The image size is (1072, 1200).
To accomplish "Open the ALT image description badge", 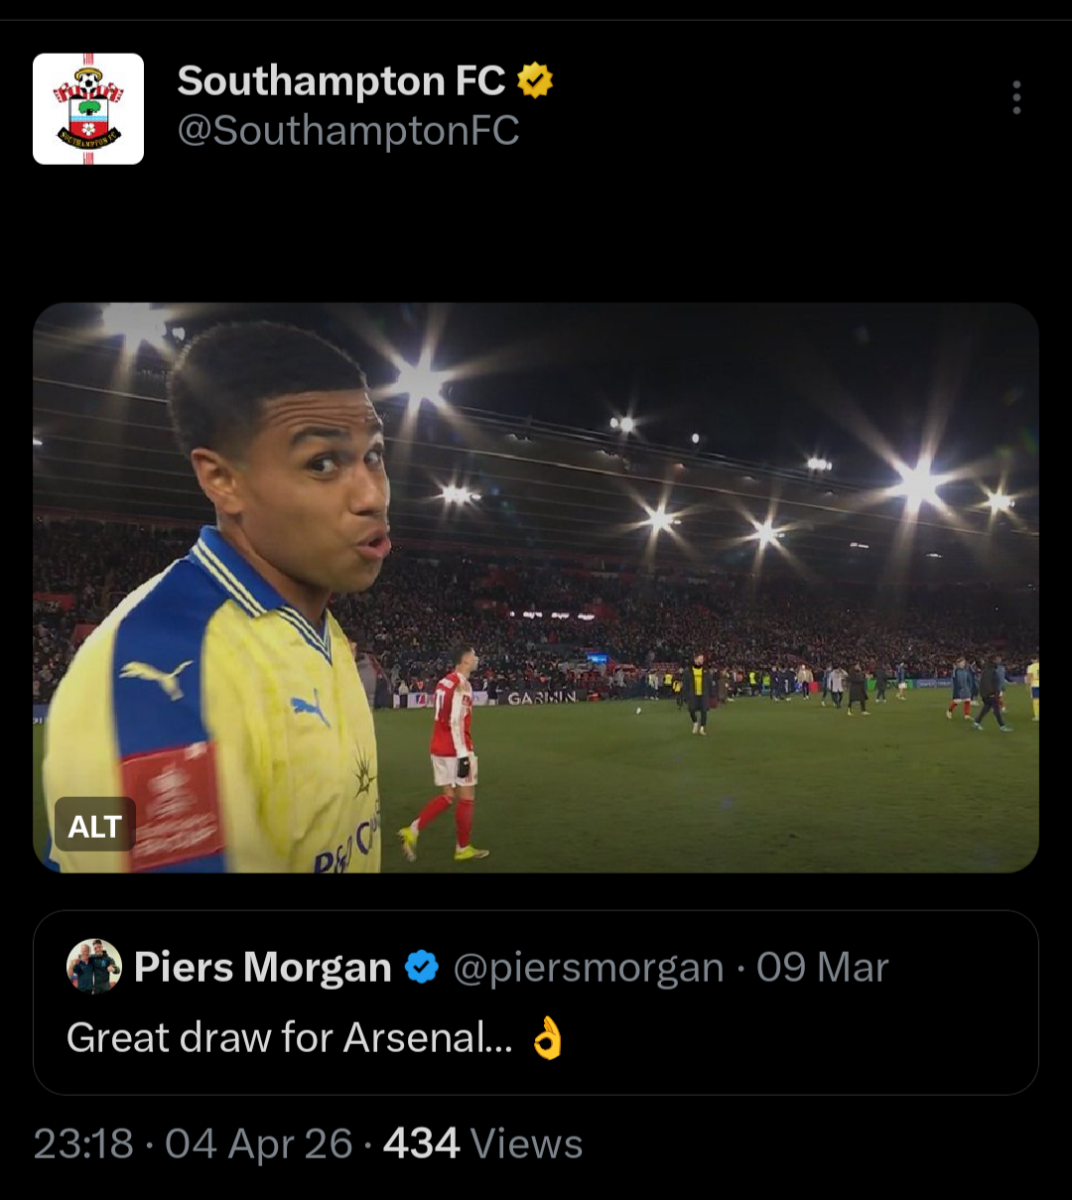I will tap(95, 826).
